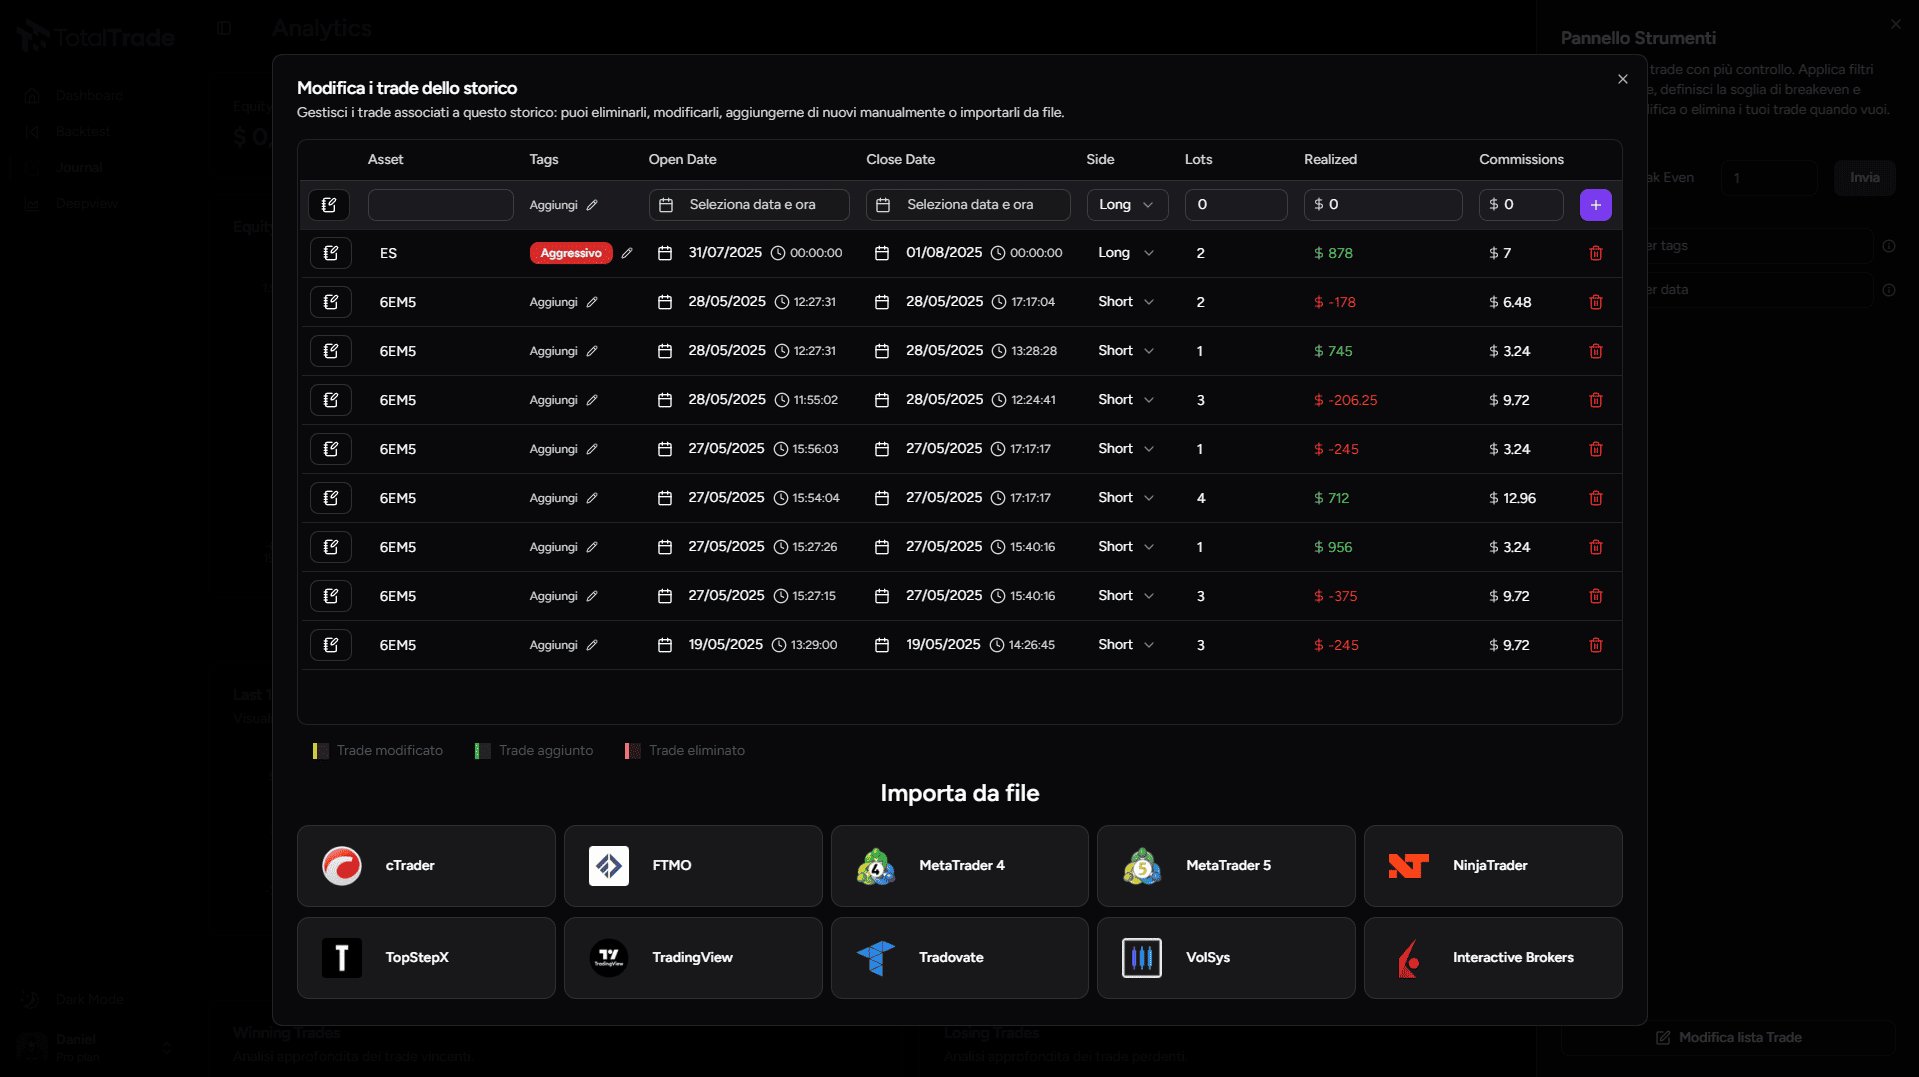
Task: Delete the 6EM5 trade with realized -178
Action: pyautogui.click(x=1595, y=302)
